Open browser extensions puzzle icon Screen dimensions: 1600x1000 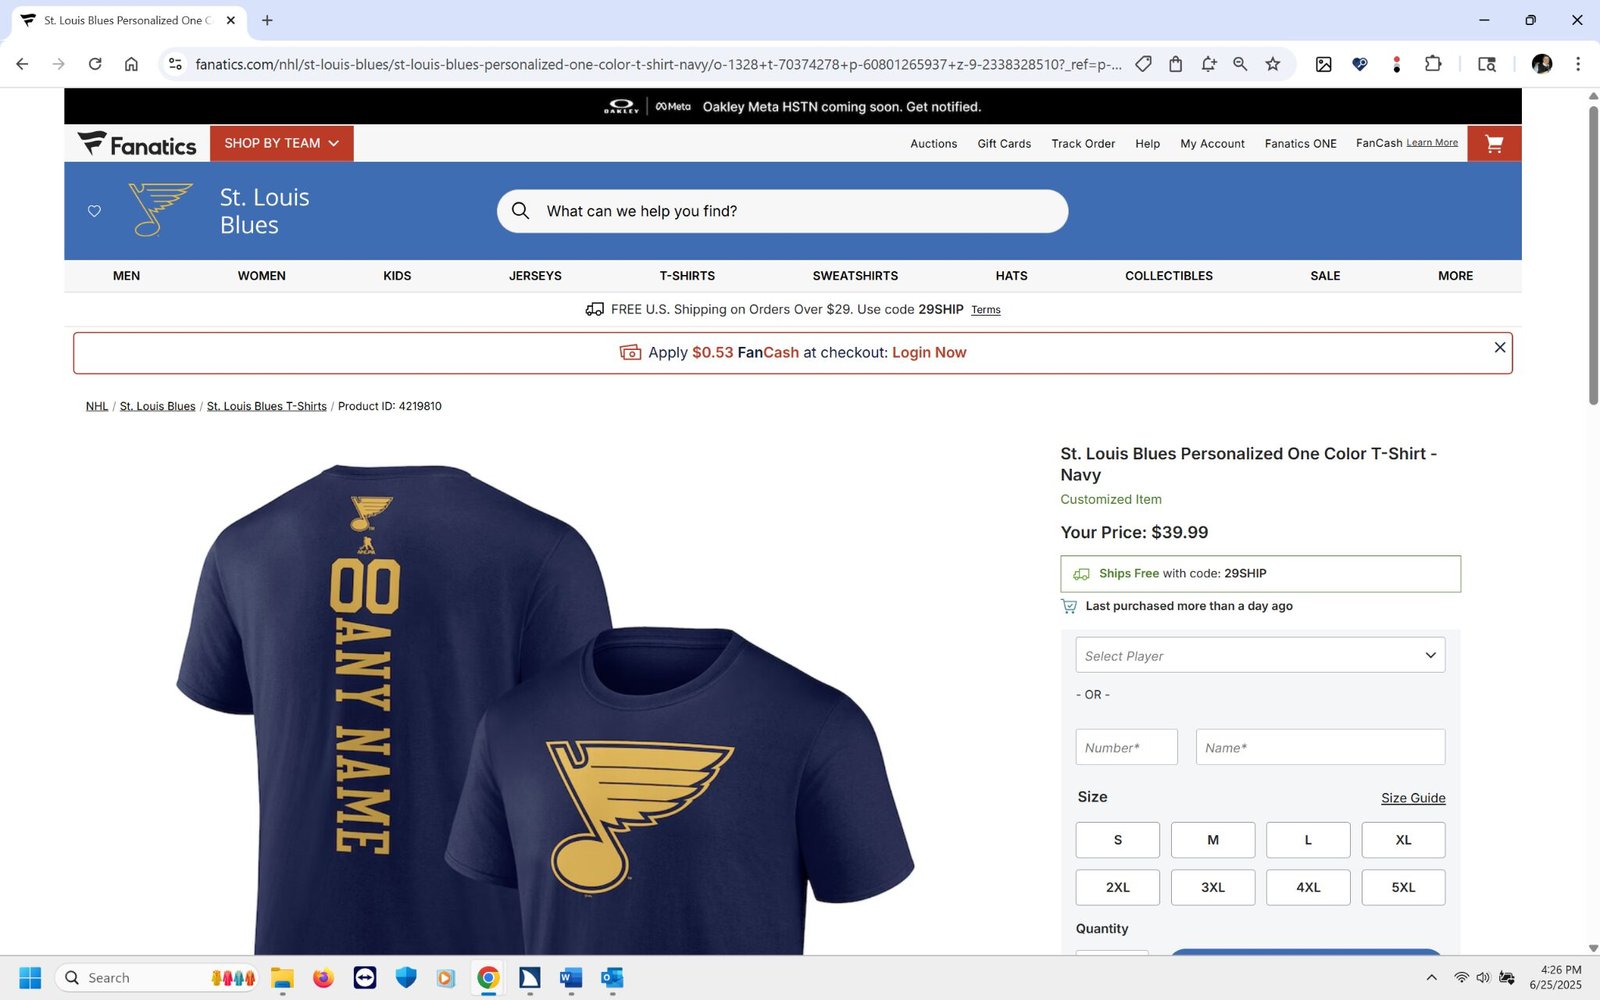click(1433, 64)
